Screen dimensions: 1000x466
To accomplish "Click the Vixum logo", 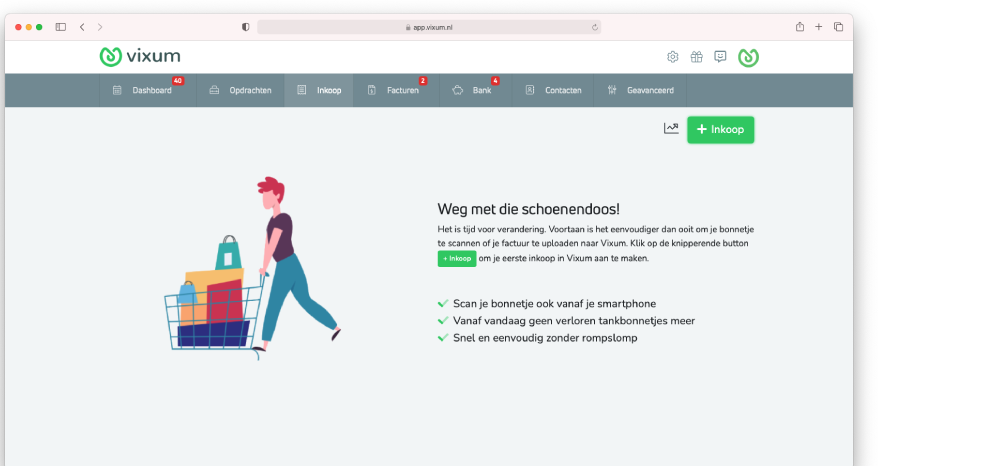I will tap(140, 57).
